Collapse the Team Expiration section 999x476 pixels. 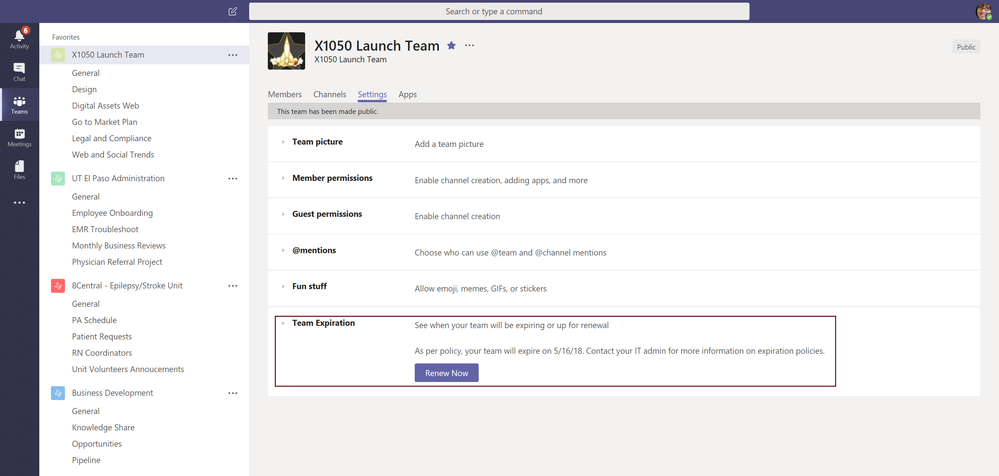point(283,323)
